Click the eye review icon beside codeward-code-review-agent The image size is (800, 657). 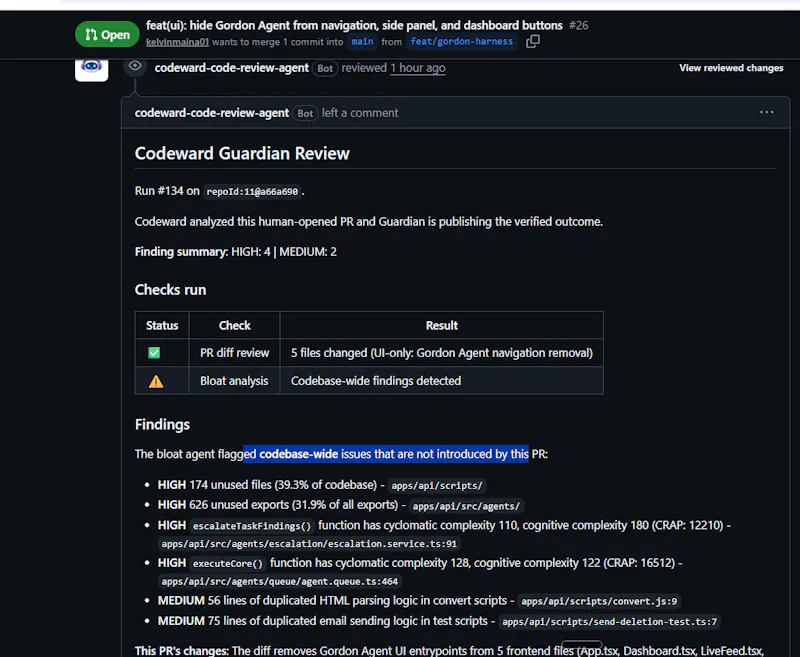click(x=135, y=66)
